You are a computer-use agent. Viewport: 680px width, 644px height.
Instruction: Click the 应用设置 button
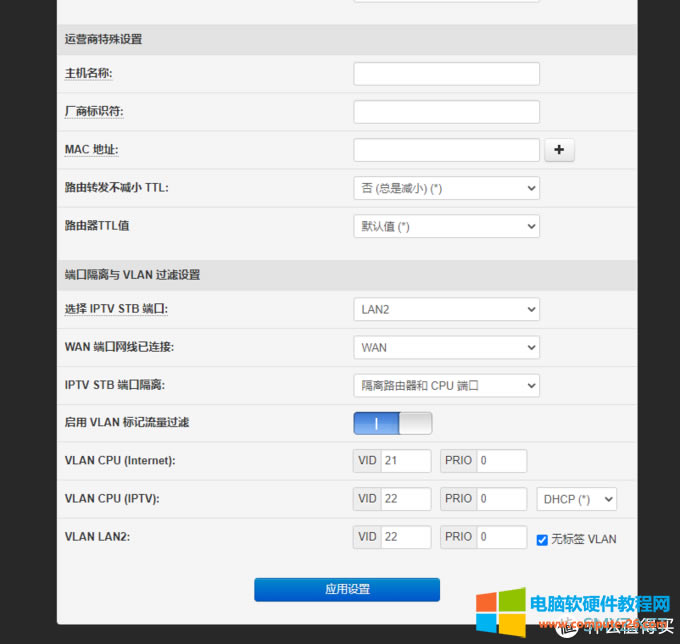click(347, 589)
